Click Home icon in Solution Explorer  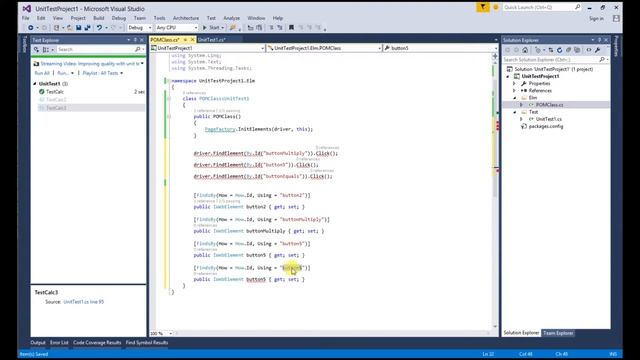525,50
